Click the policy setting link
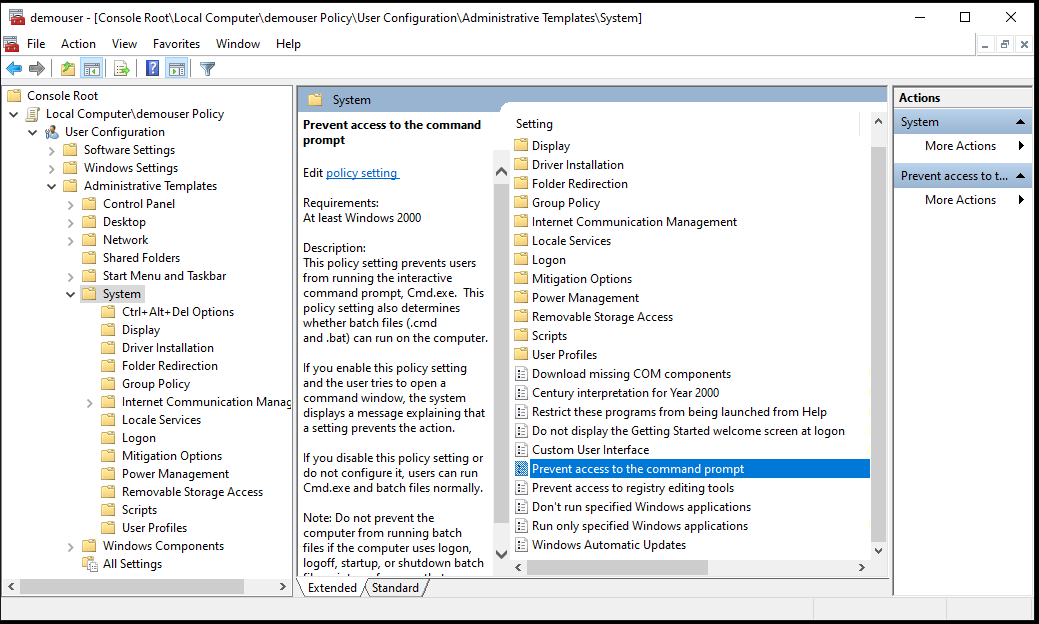Screen dimensions: 1039x624 pyautogui.click(x=362, y=173)
